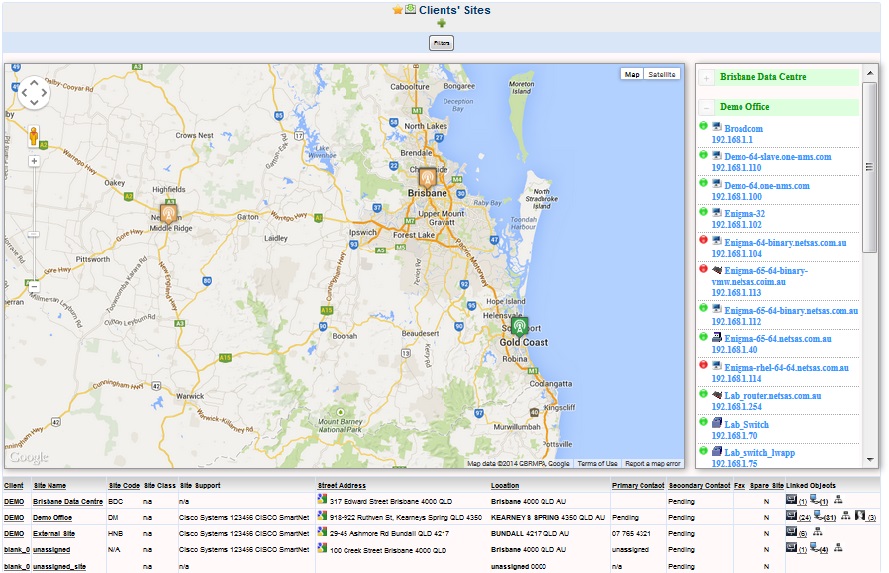Open the Filters button
This screenshot has height=573, width=889.
(x=441, y=43)
